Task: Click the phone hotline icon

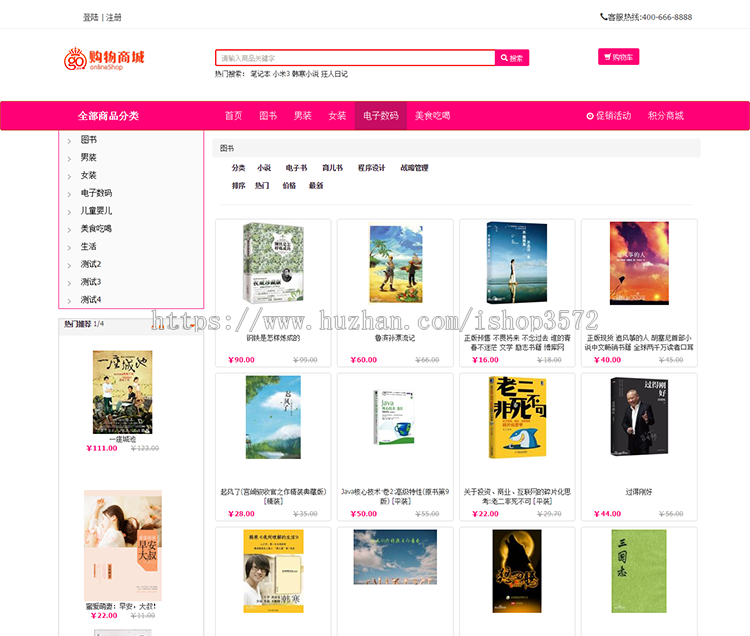Action: [x=604, y=17]
